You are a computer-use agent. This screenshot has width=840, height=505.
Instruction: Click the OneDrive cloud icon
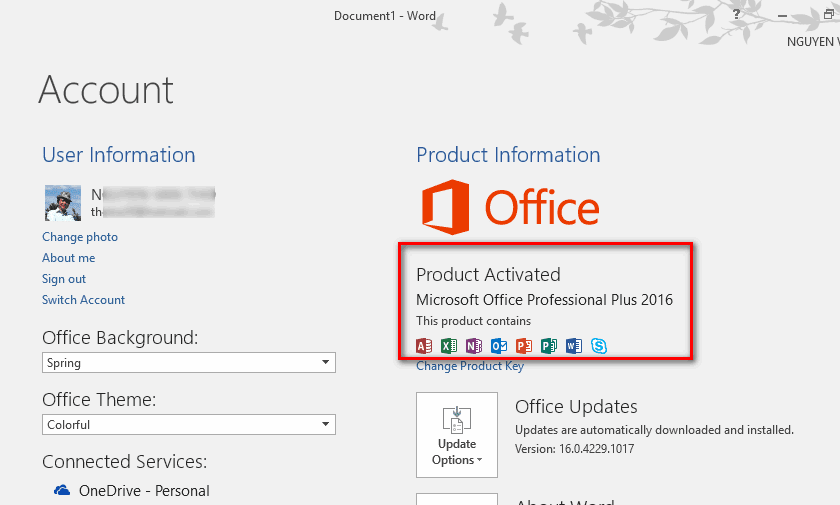click(62, 490)
